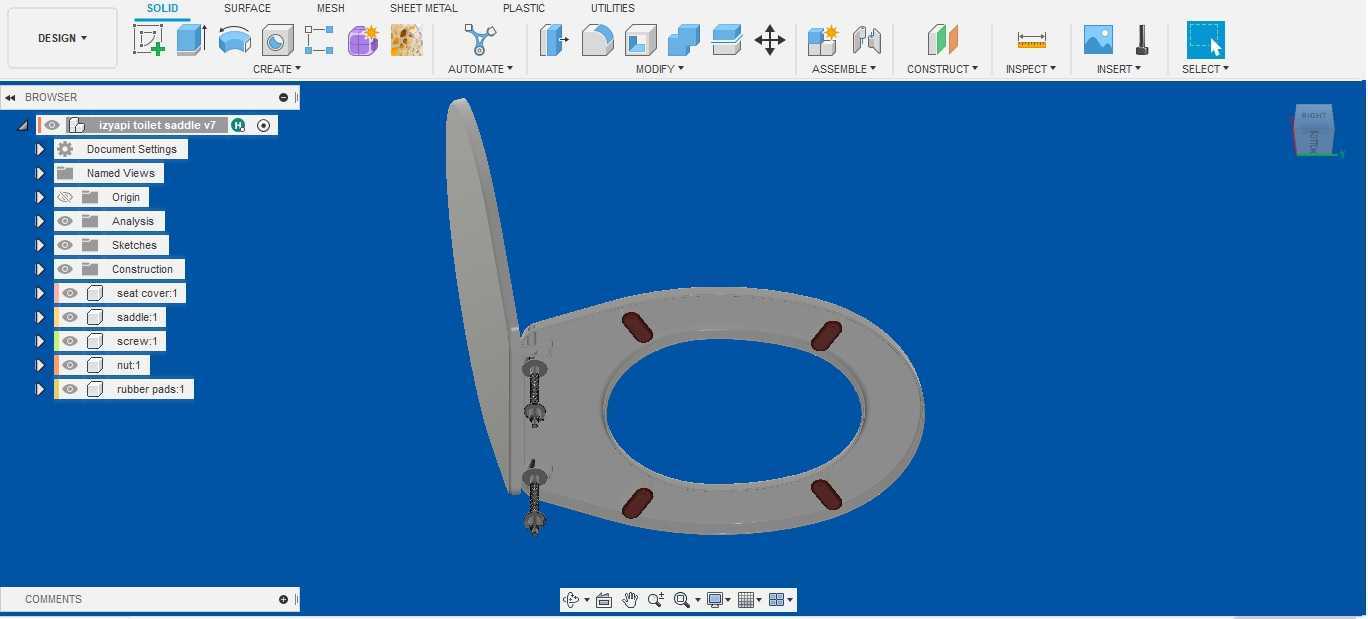Open the DESIGN workspace dropdown
The width and height of the screenshot is (1368, 619).
click(62, 38)
